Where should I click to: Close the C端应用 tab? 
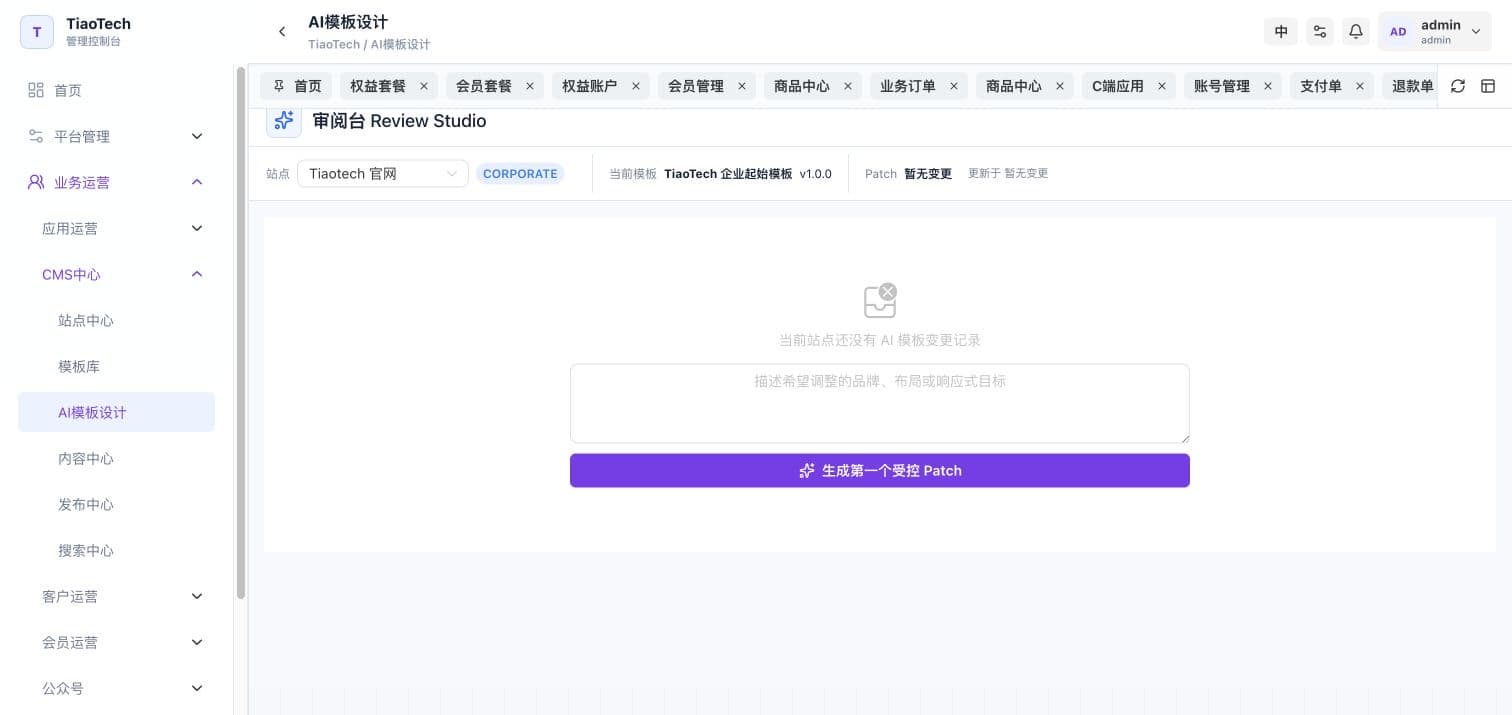(x=1162, y=86)
